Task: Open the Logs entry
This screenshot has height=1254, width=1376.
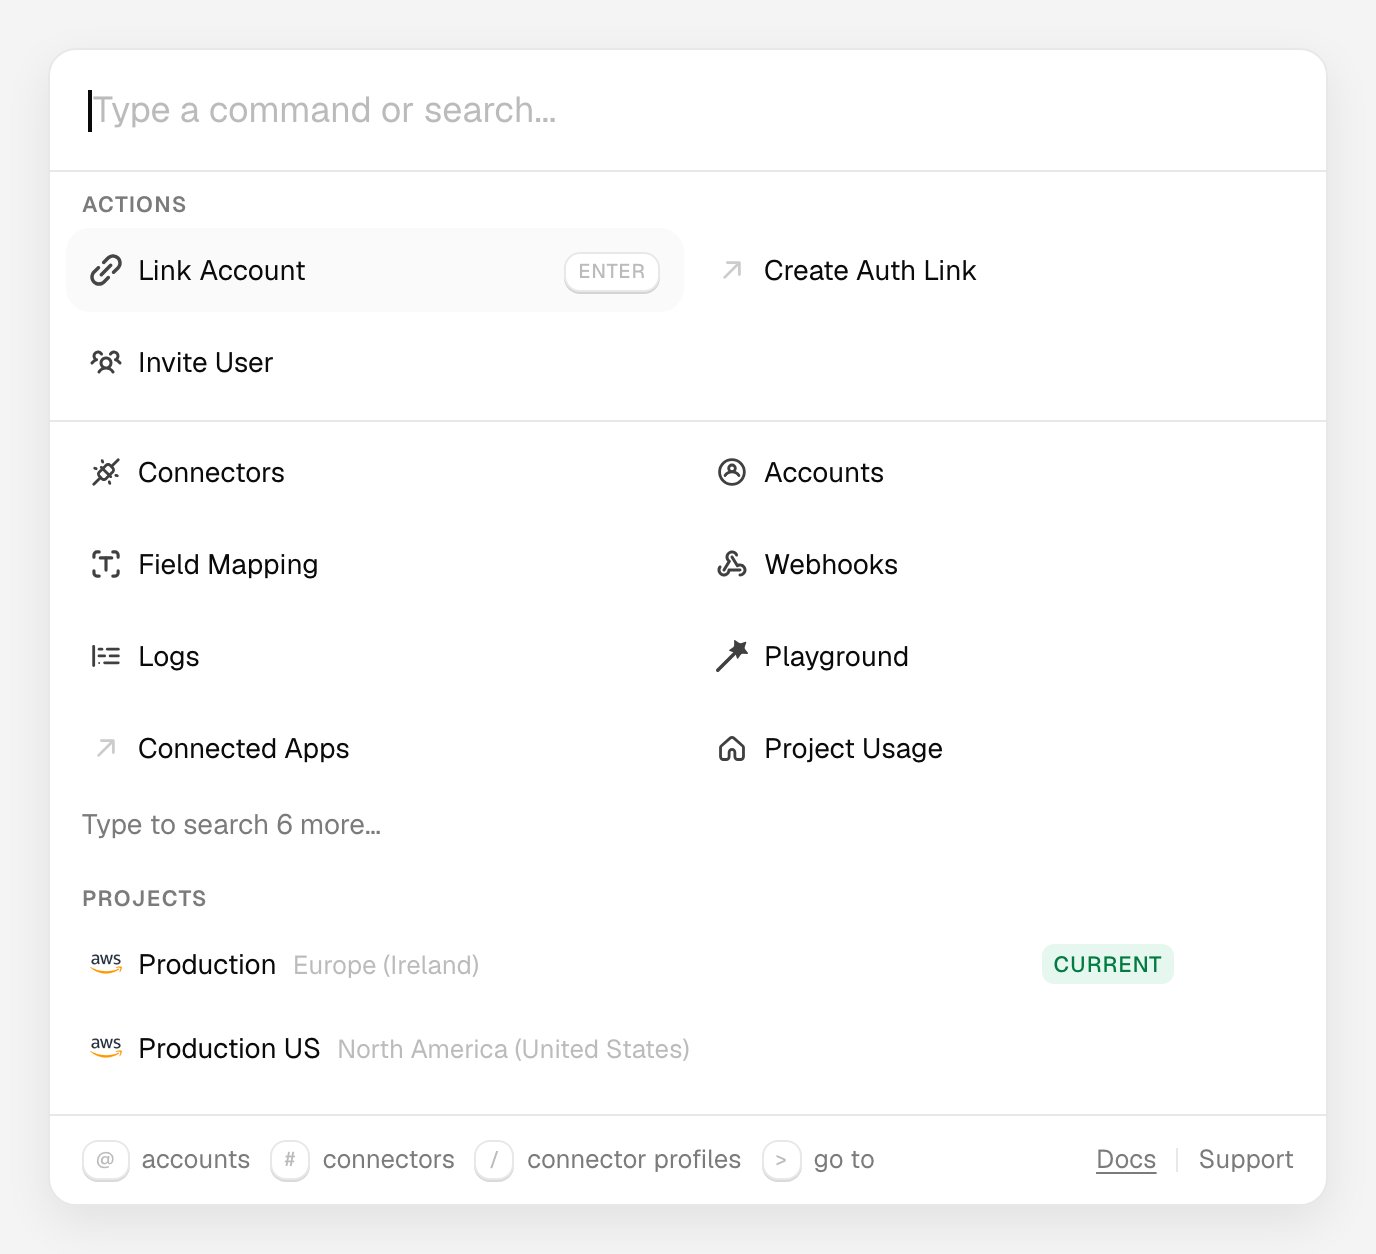Action: pos(375,656)
